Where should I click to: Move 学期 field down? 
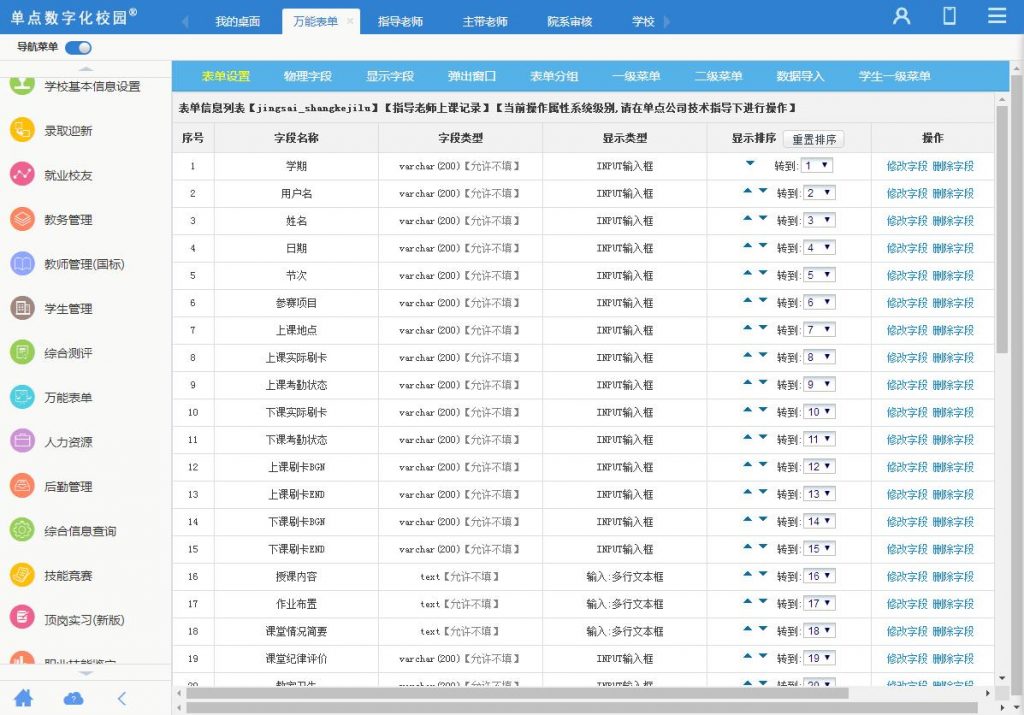(x=750, y=163)
